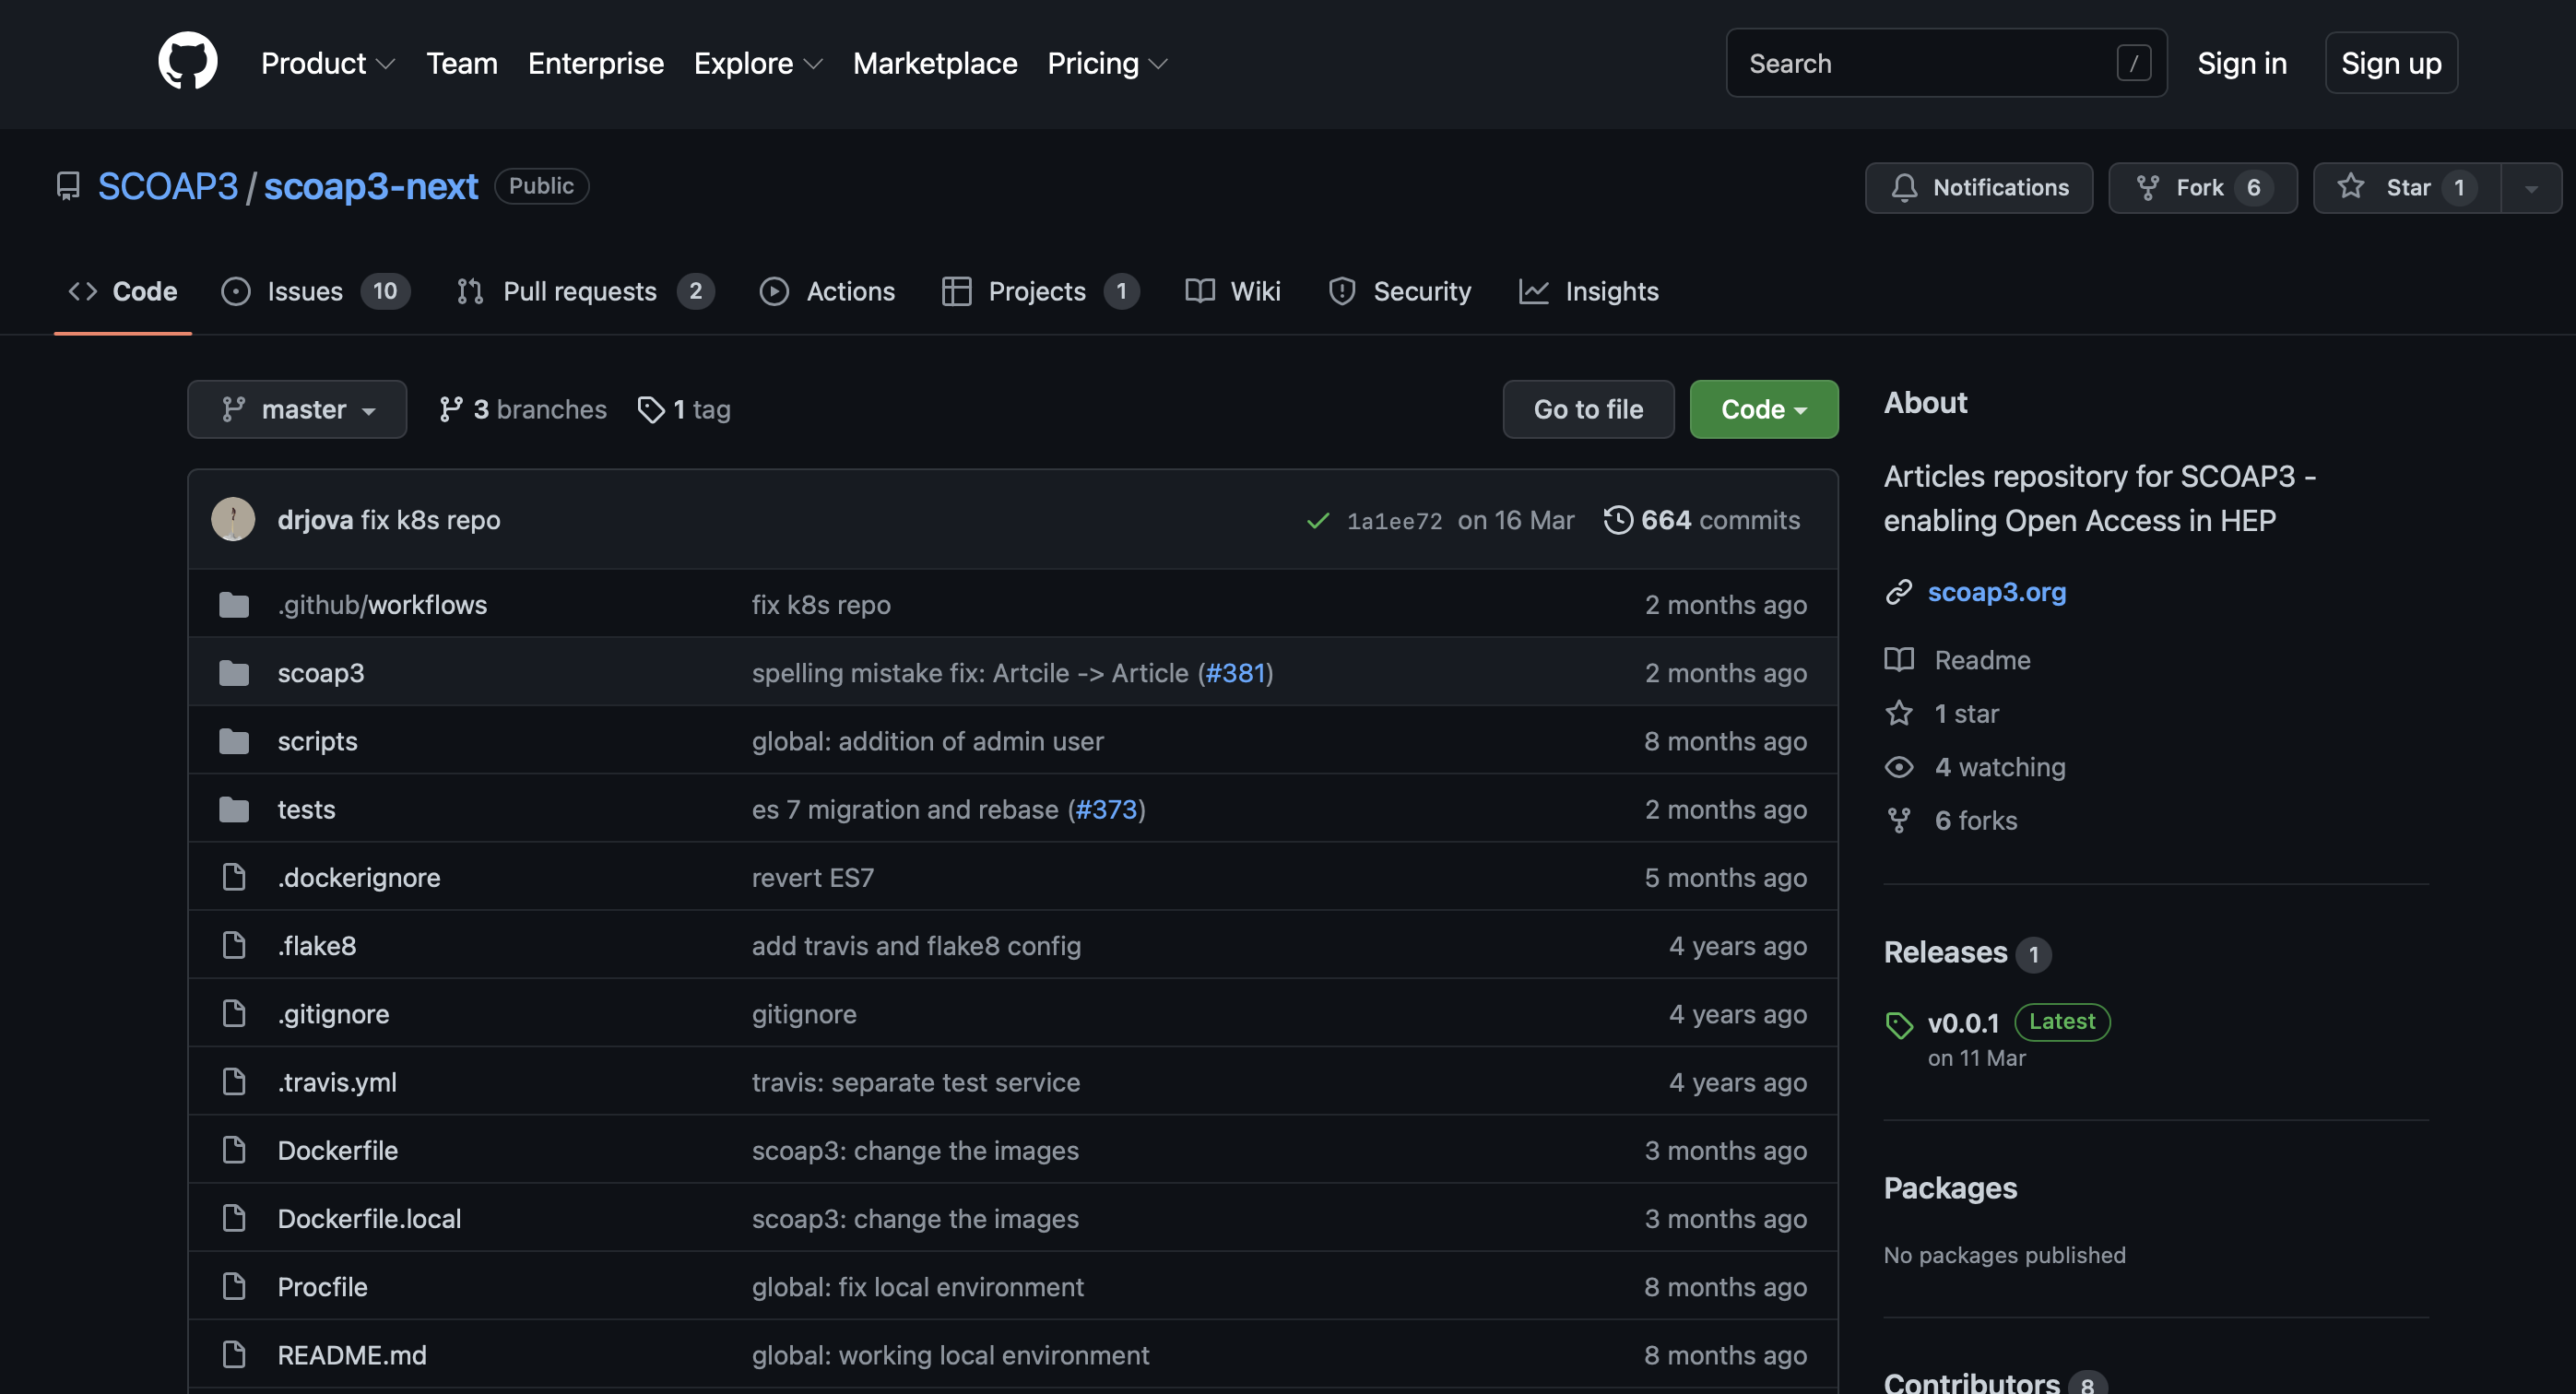The image size is (2576, 1394).
Task: Click the README.md file icon
Action: (234, 1355)
